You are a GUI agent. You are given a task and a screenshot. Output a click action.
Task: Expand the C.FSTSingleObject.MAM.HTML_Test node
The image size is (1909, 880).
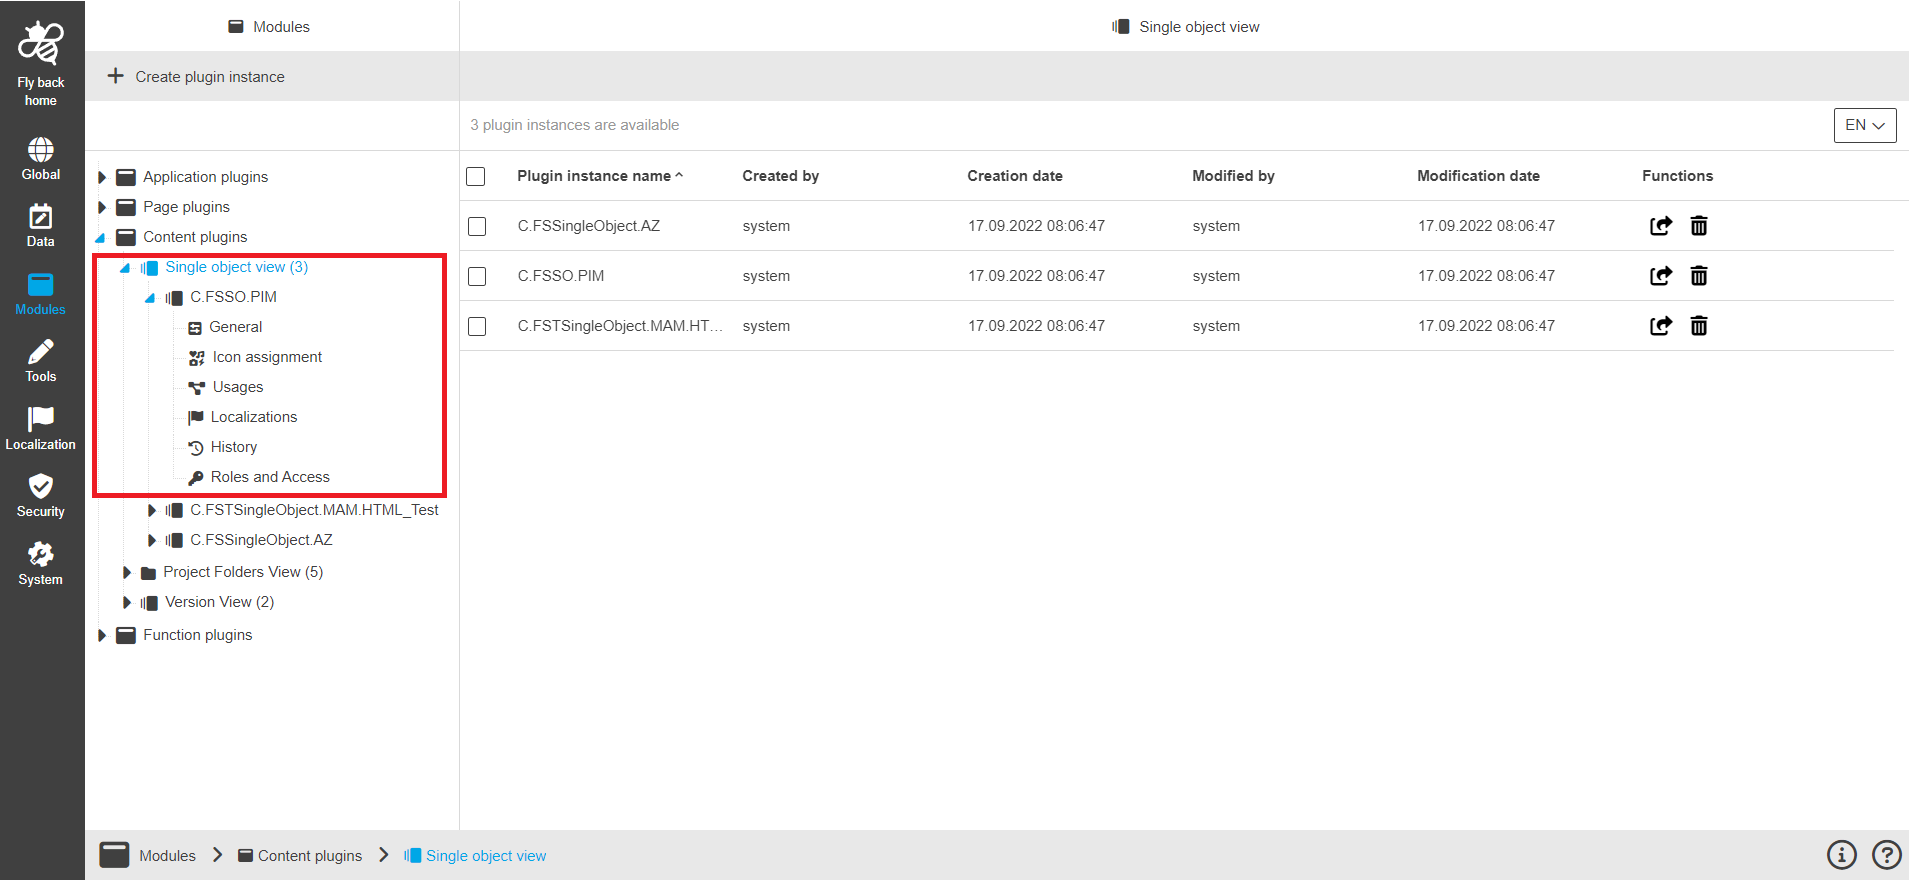(152, 510)
